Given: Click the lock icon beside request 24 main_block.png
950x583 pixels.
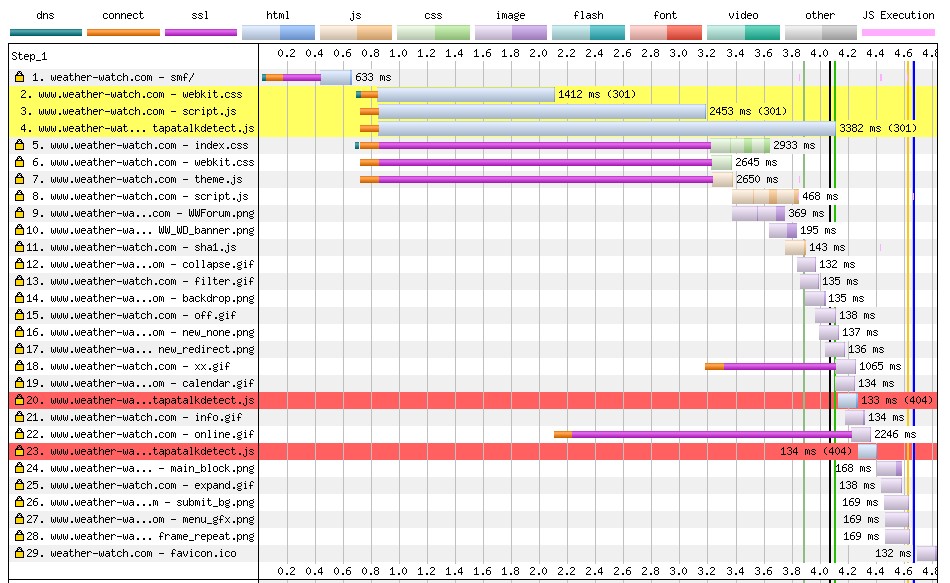Looking at the screenshot, I should (x=19, y=467).
